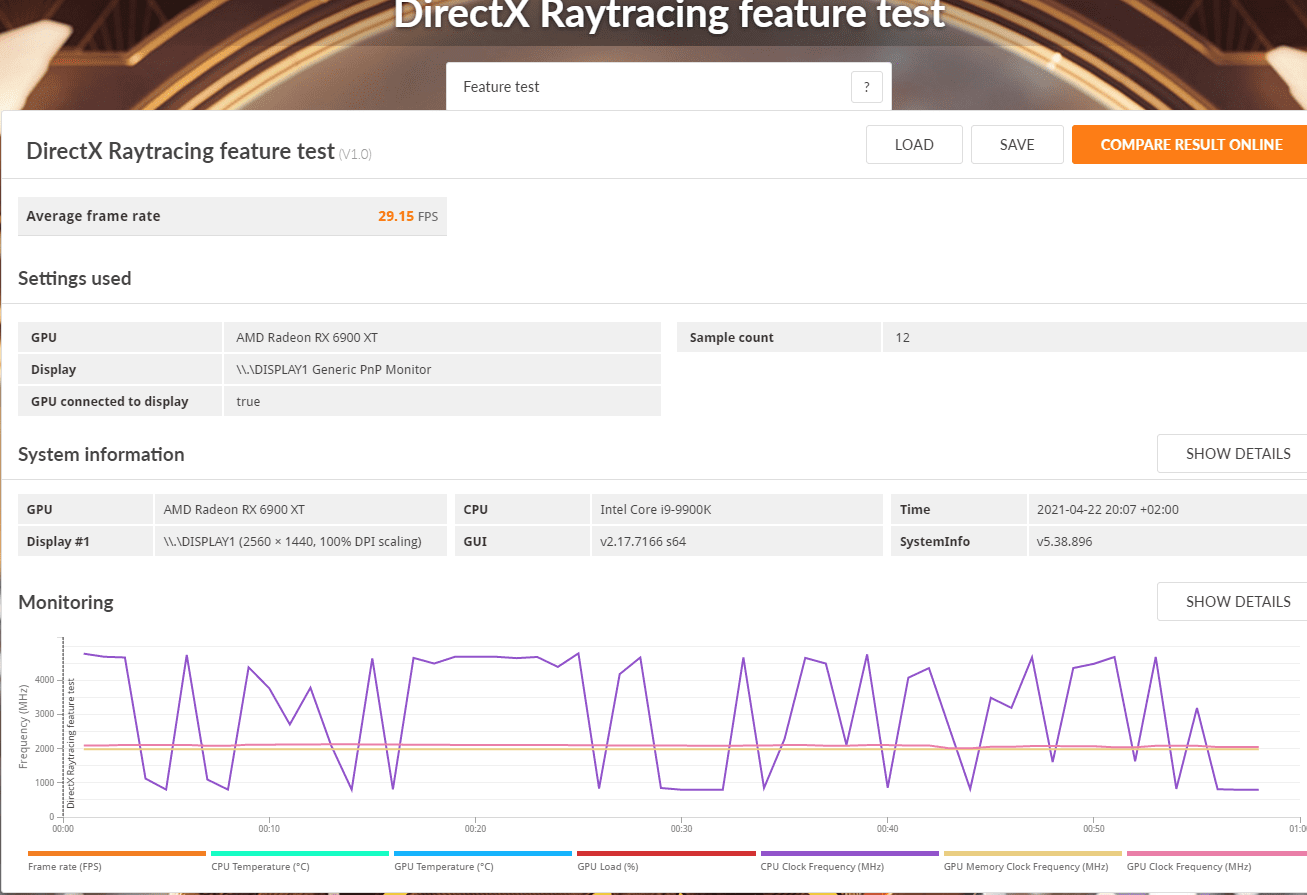This screenshot has width=1307, height=895.
Task: Click the 00:50 marker on chart timeline
Action: coord(1094,829)
